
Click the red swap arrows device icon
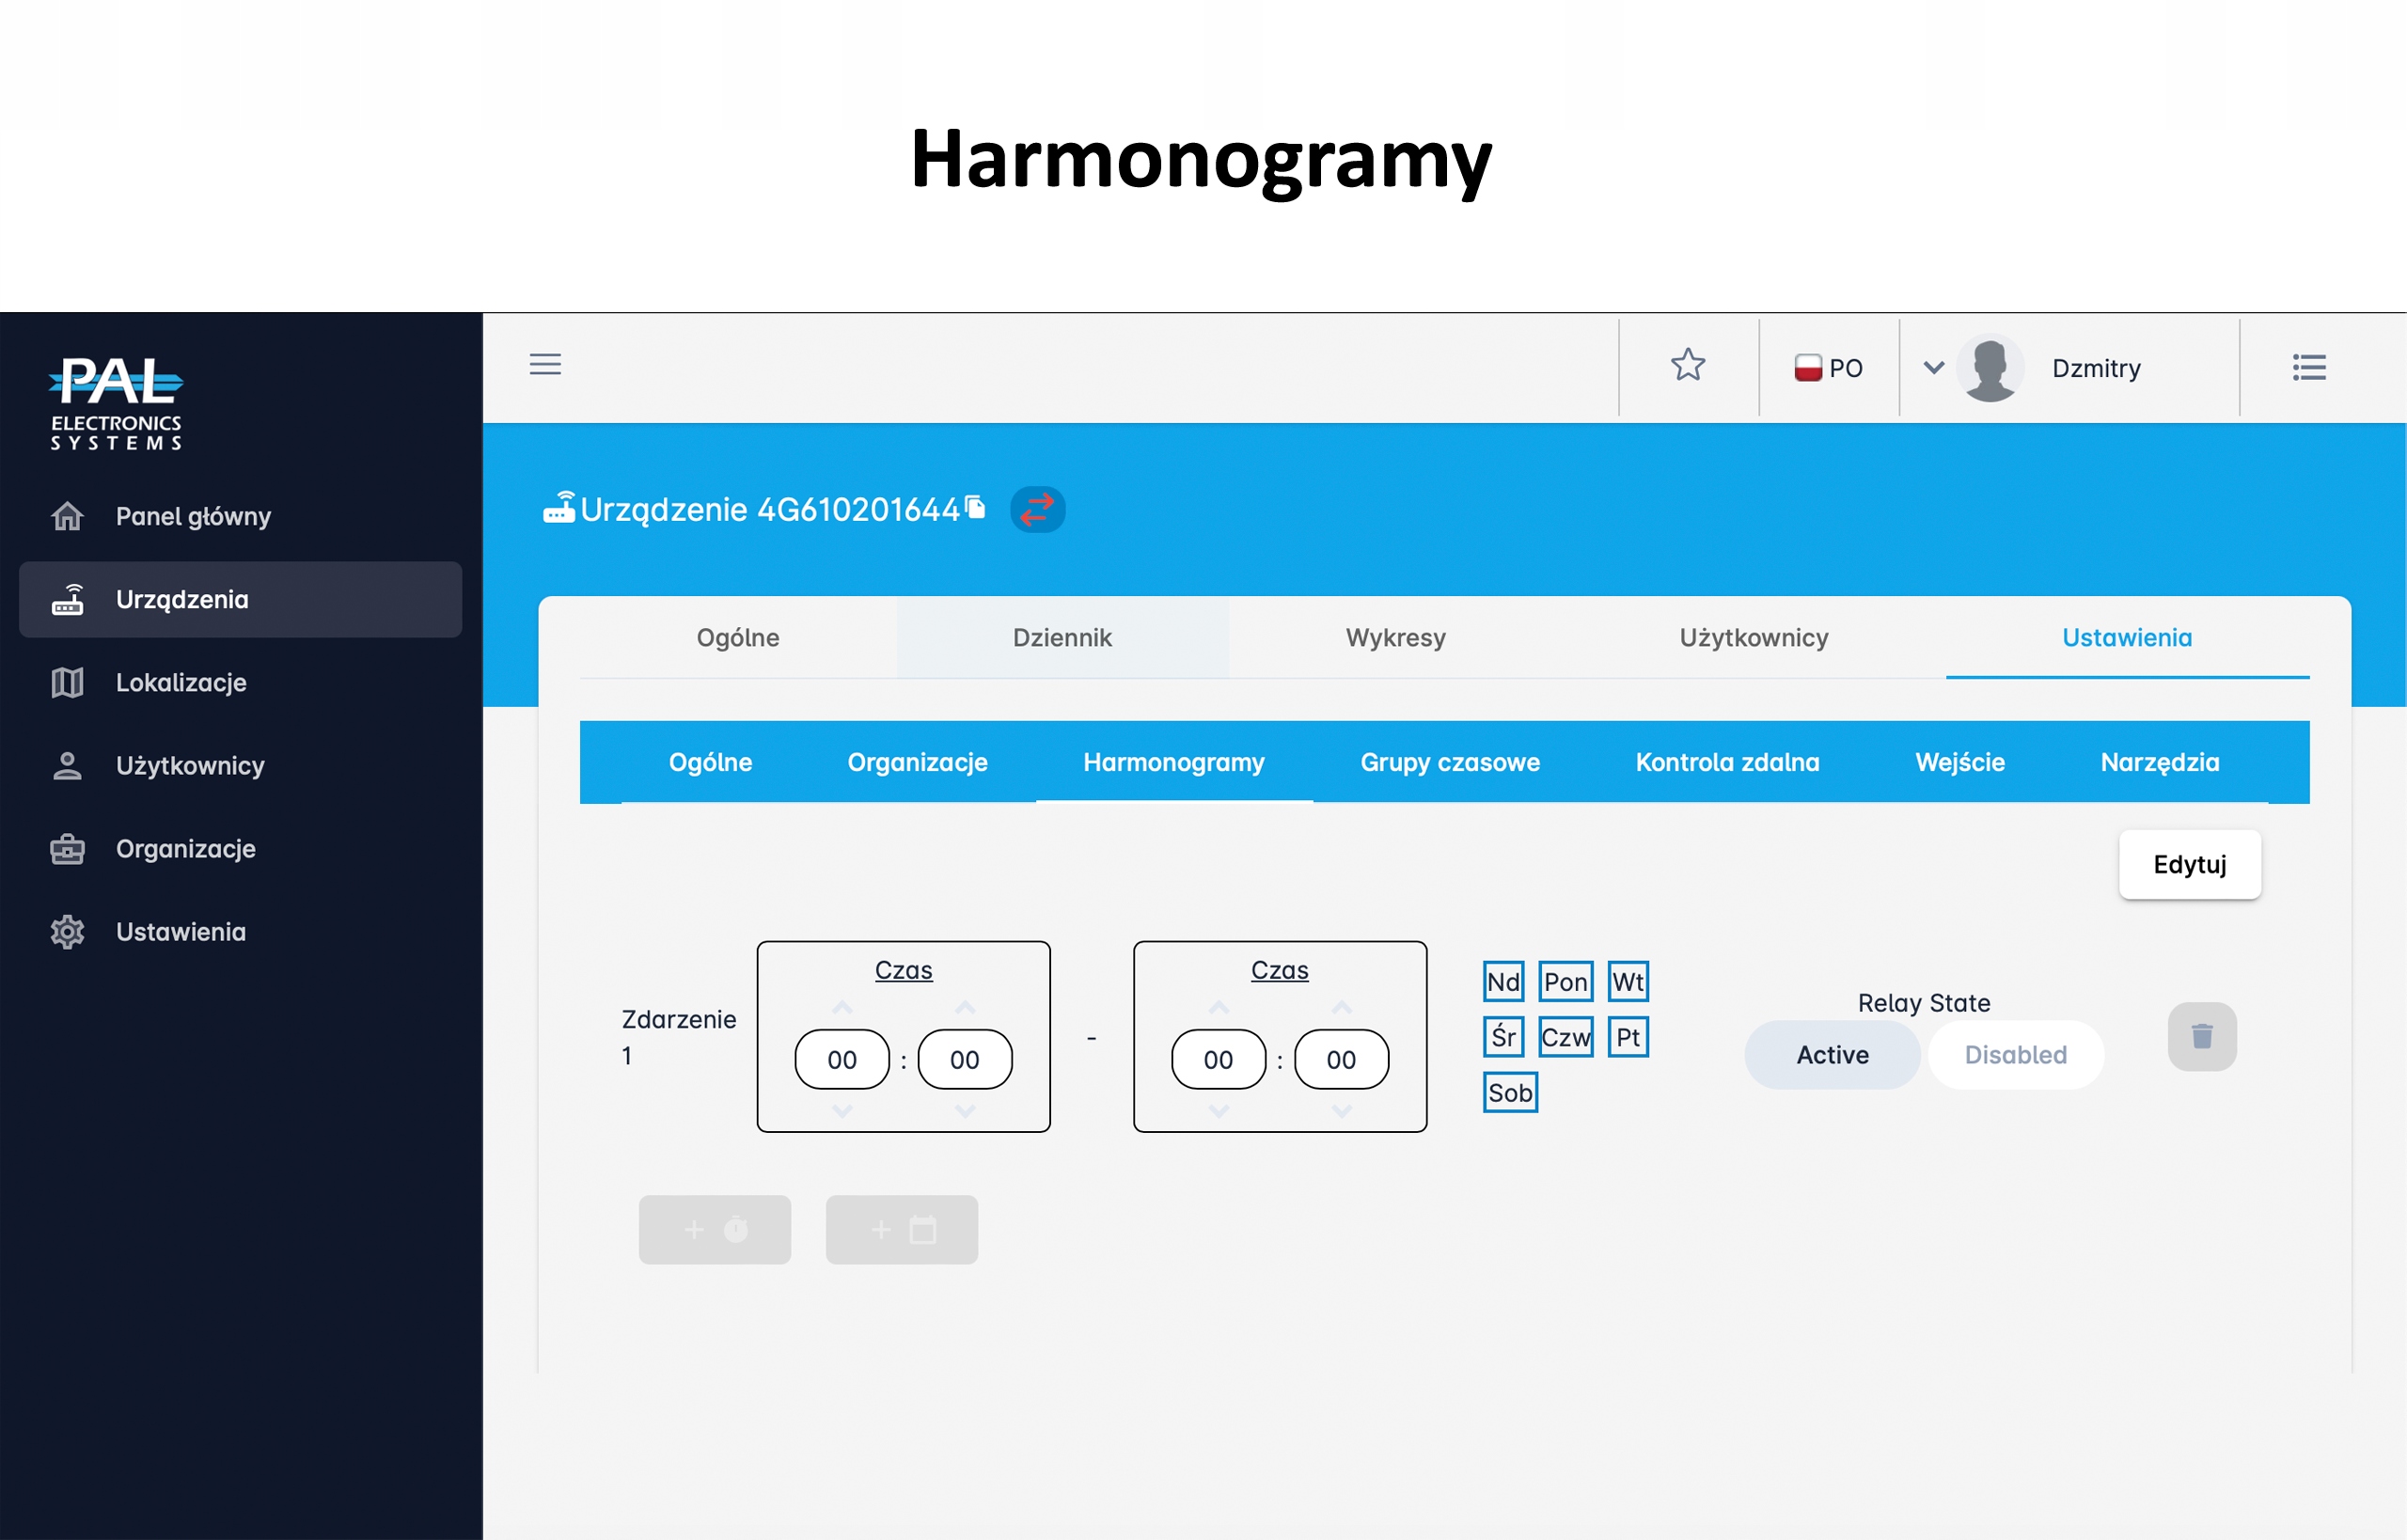(1037, 509)
